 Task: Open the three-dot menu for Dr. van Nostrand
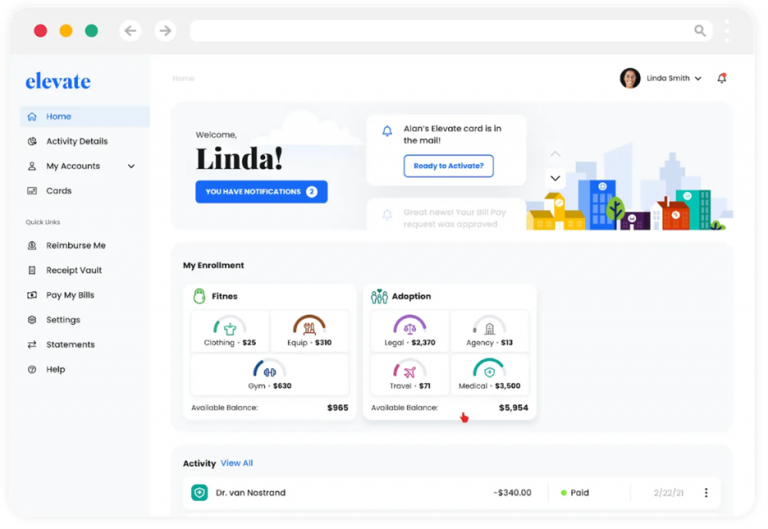pos(706,493)
